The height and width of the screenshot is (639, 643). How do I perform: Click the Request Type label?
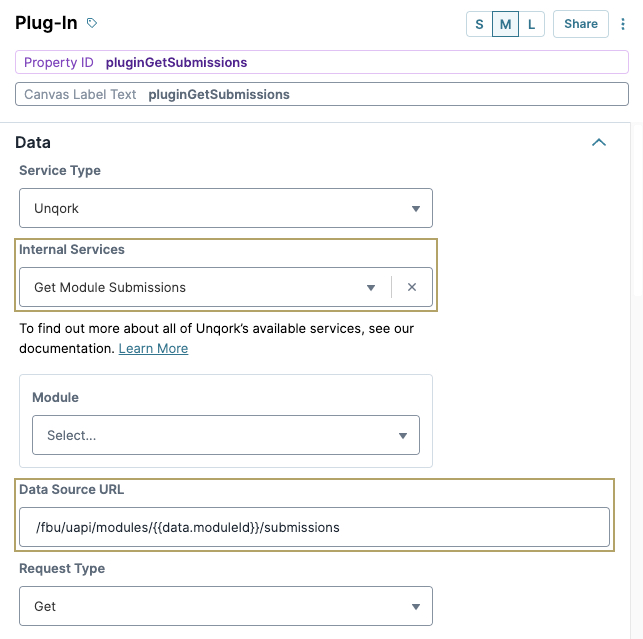click(62, 568)
